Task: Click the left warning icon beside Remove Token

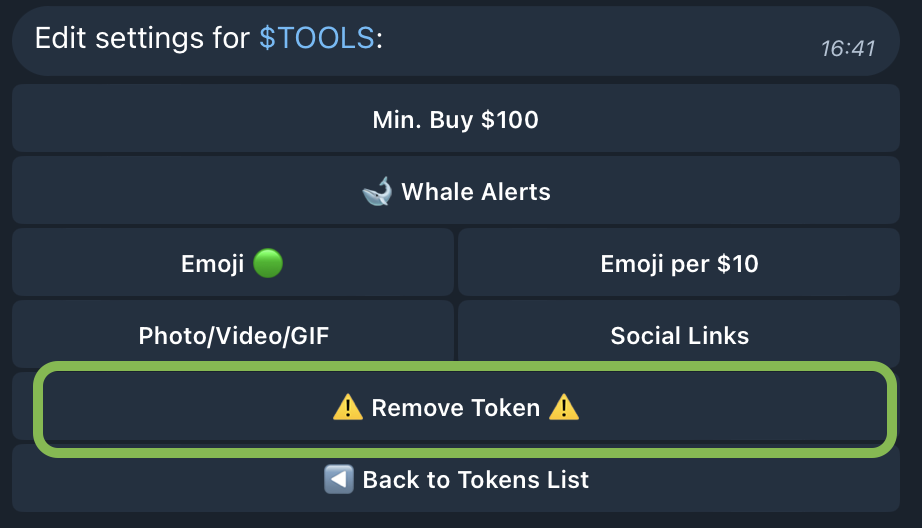Action: click(x=347, y=407)
